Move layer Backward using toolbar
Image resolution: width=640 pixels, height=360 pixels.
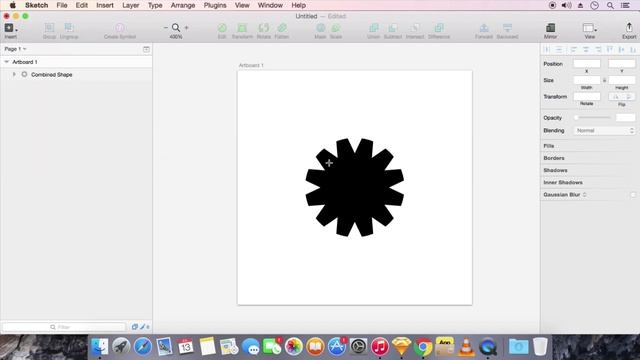(507, 28)
